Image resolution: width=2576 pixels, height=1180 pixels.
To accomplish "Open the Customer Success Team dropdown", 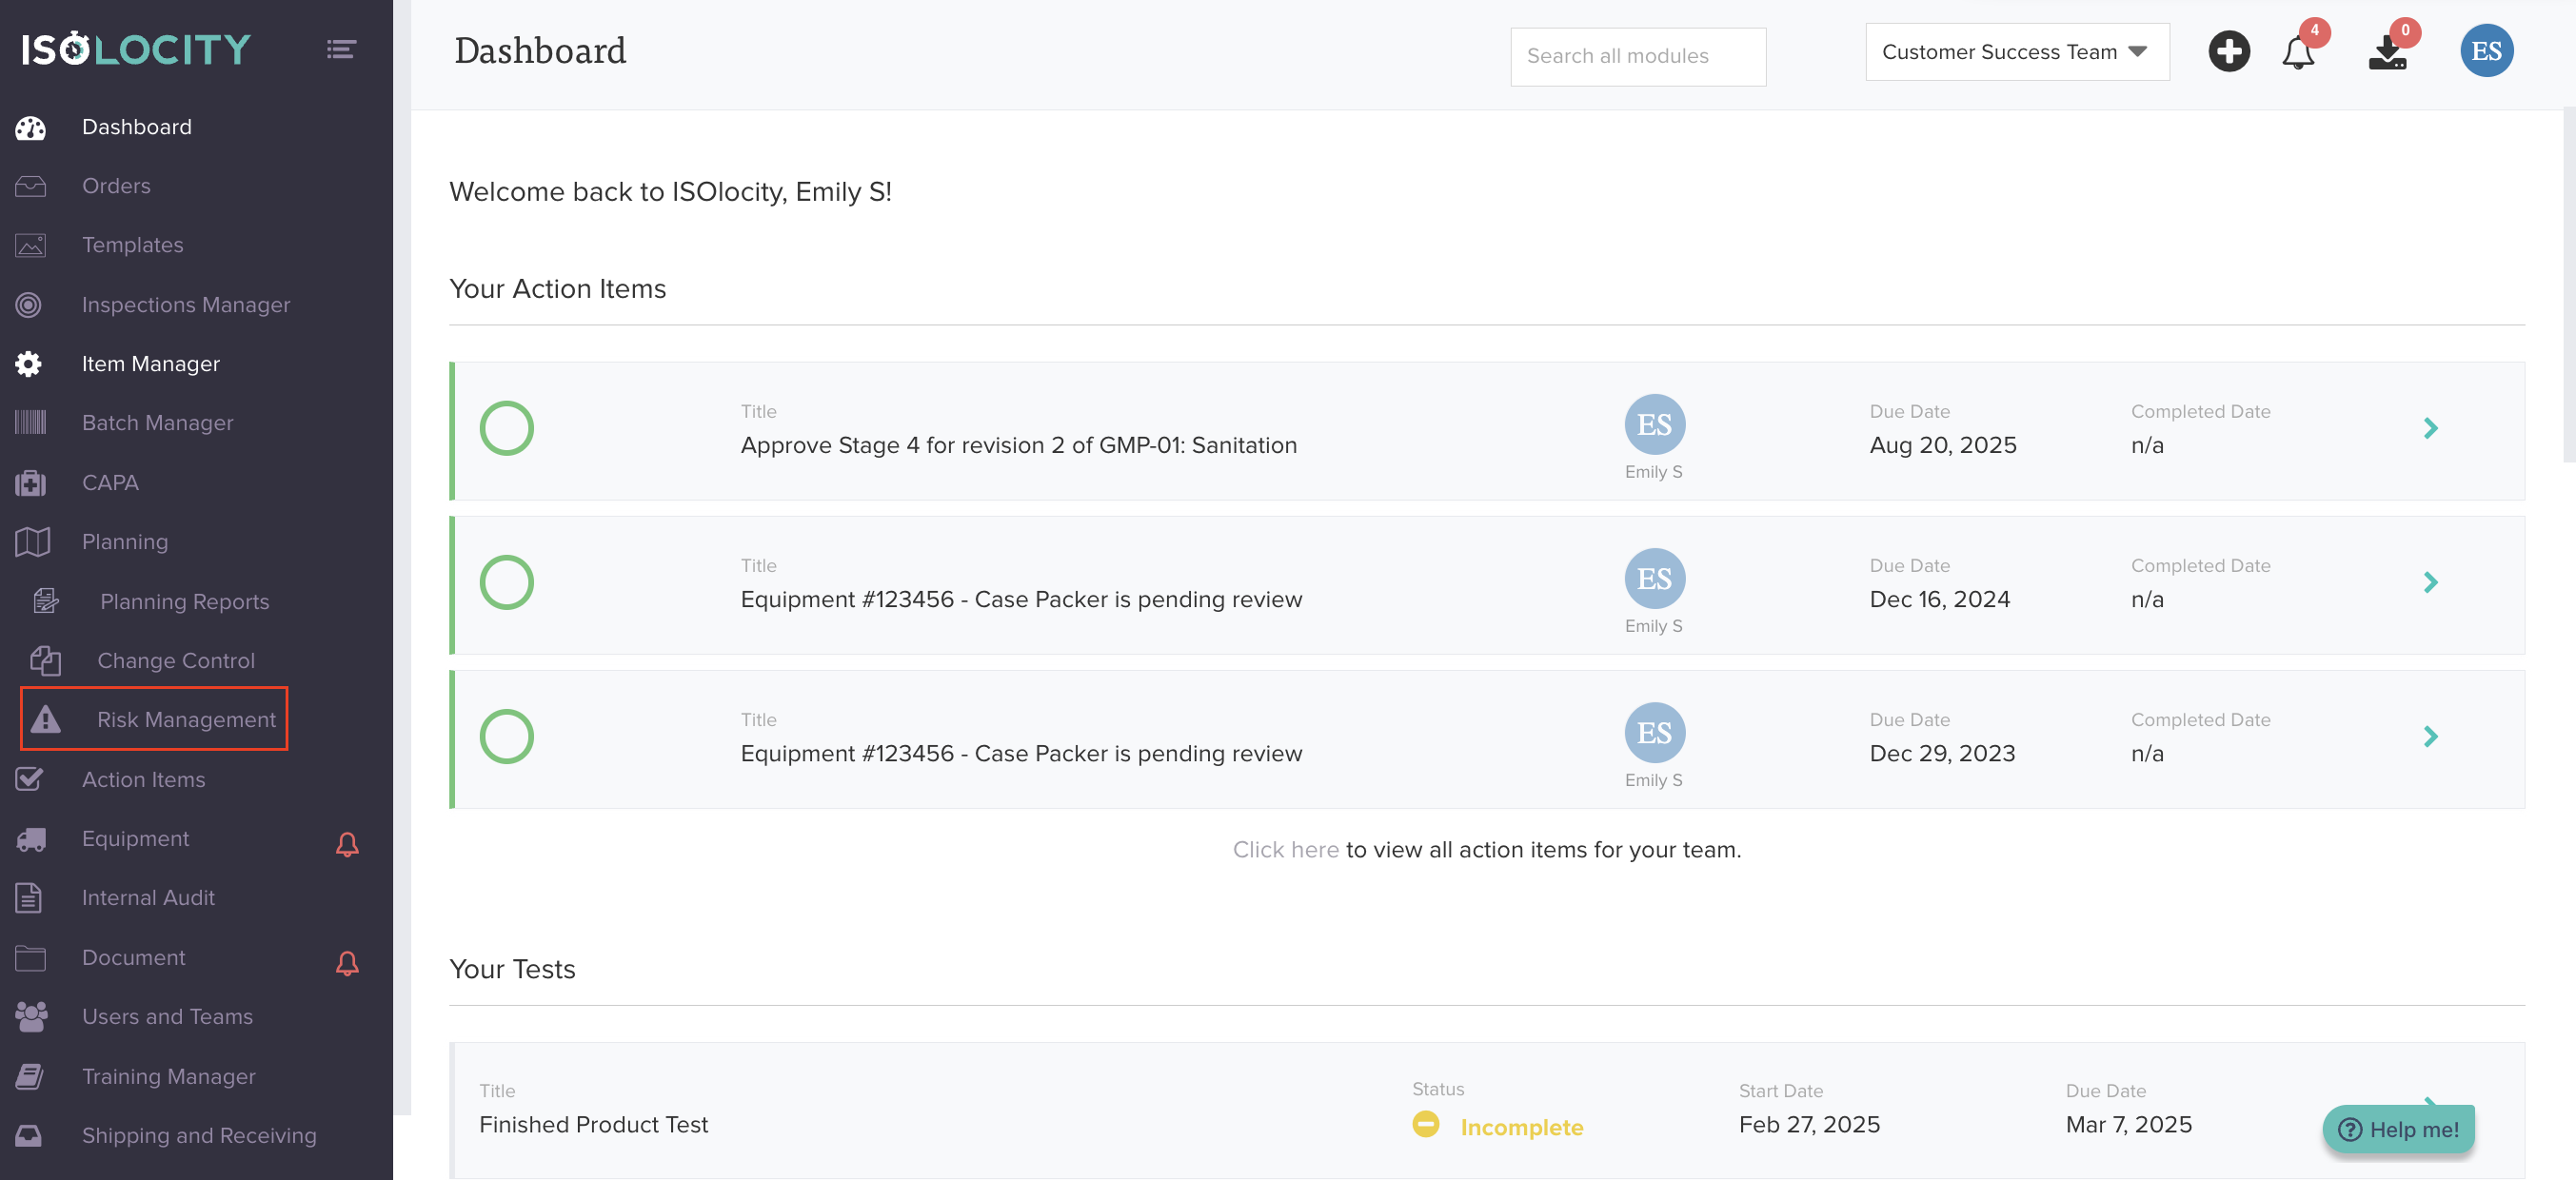I will (2016, 52).
